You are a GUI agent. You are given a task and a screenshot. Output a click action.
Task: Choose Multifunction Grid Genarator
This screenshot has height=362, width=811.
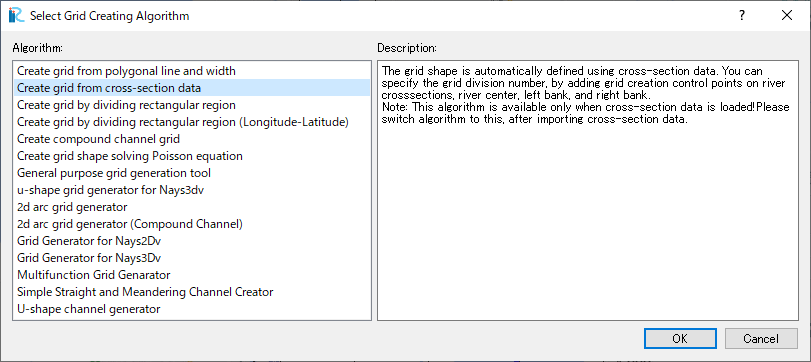pyautogui.click(x=192, y=275)
